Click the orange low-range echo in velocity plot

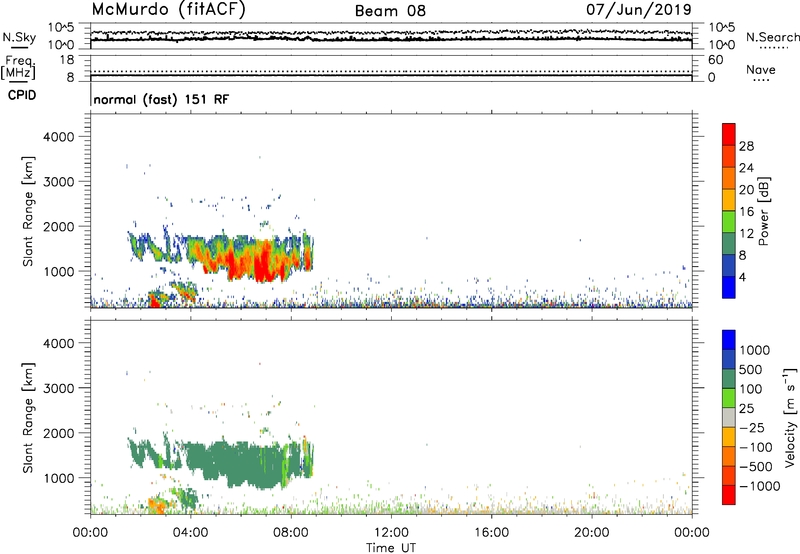click(x=156, y=506)
